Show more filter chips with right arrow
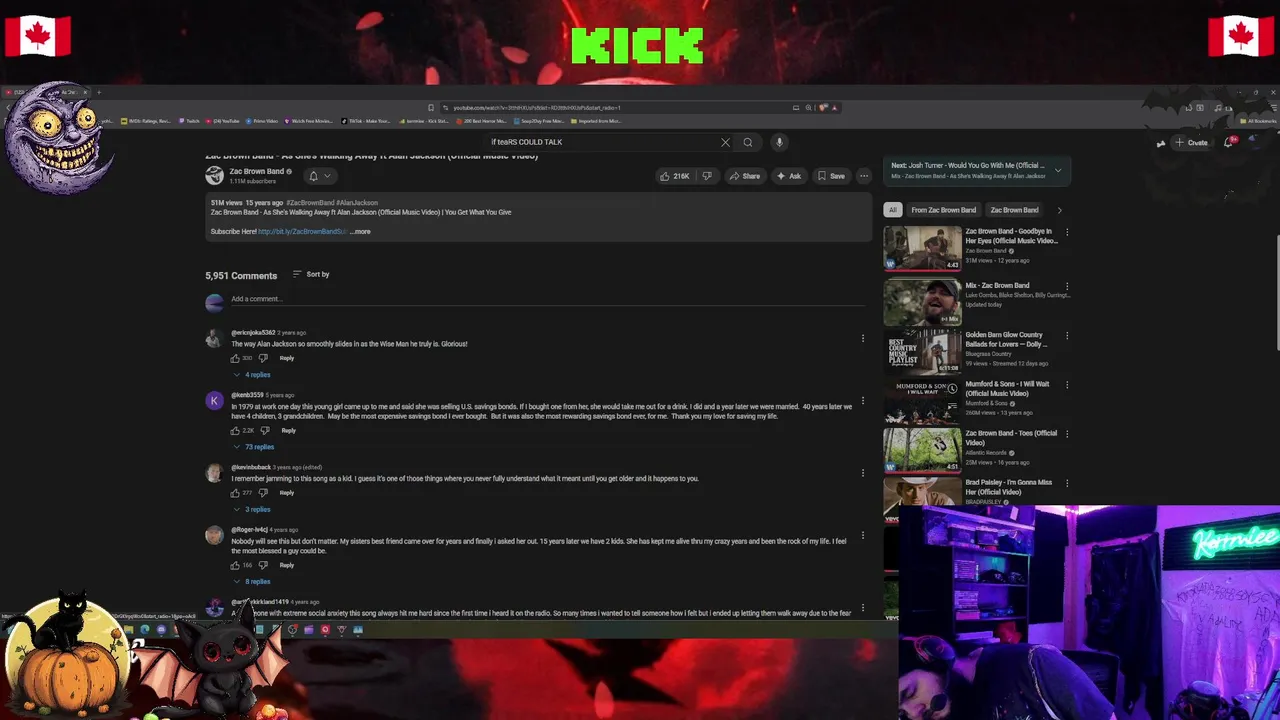This screenshot has height=720, width=1280. coord(1059,210)
